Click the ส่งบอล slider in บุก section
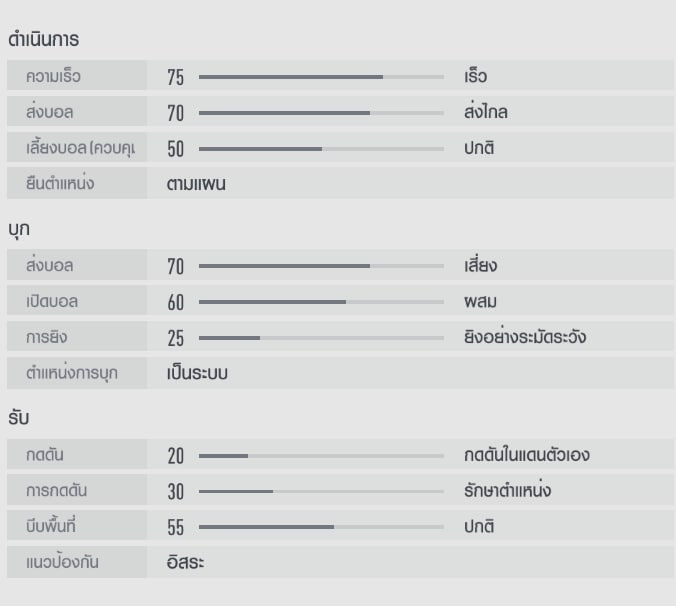The image size is (676, 606). pyautogui.click(x=321, y=266)
